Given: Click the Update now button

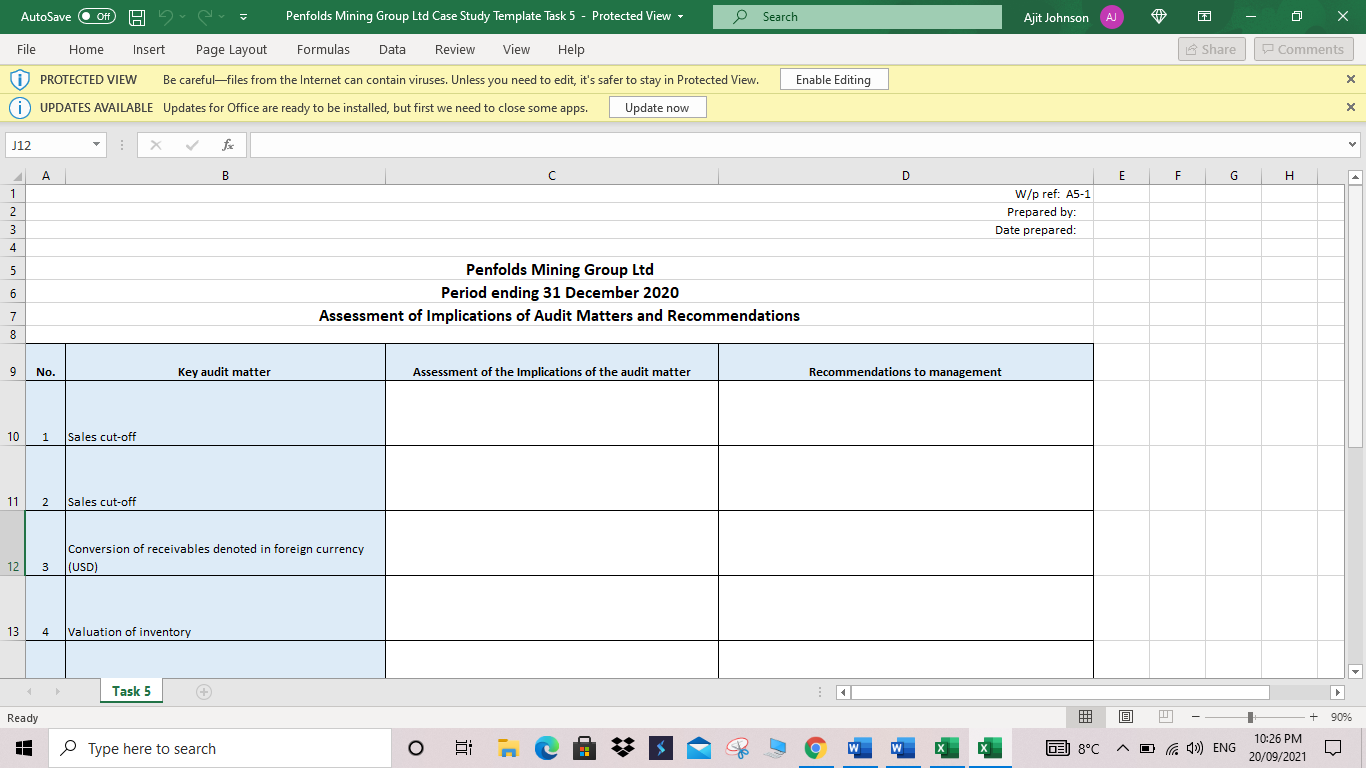Looking at the screenshot, I should [657, 107].
